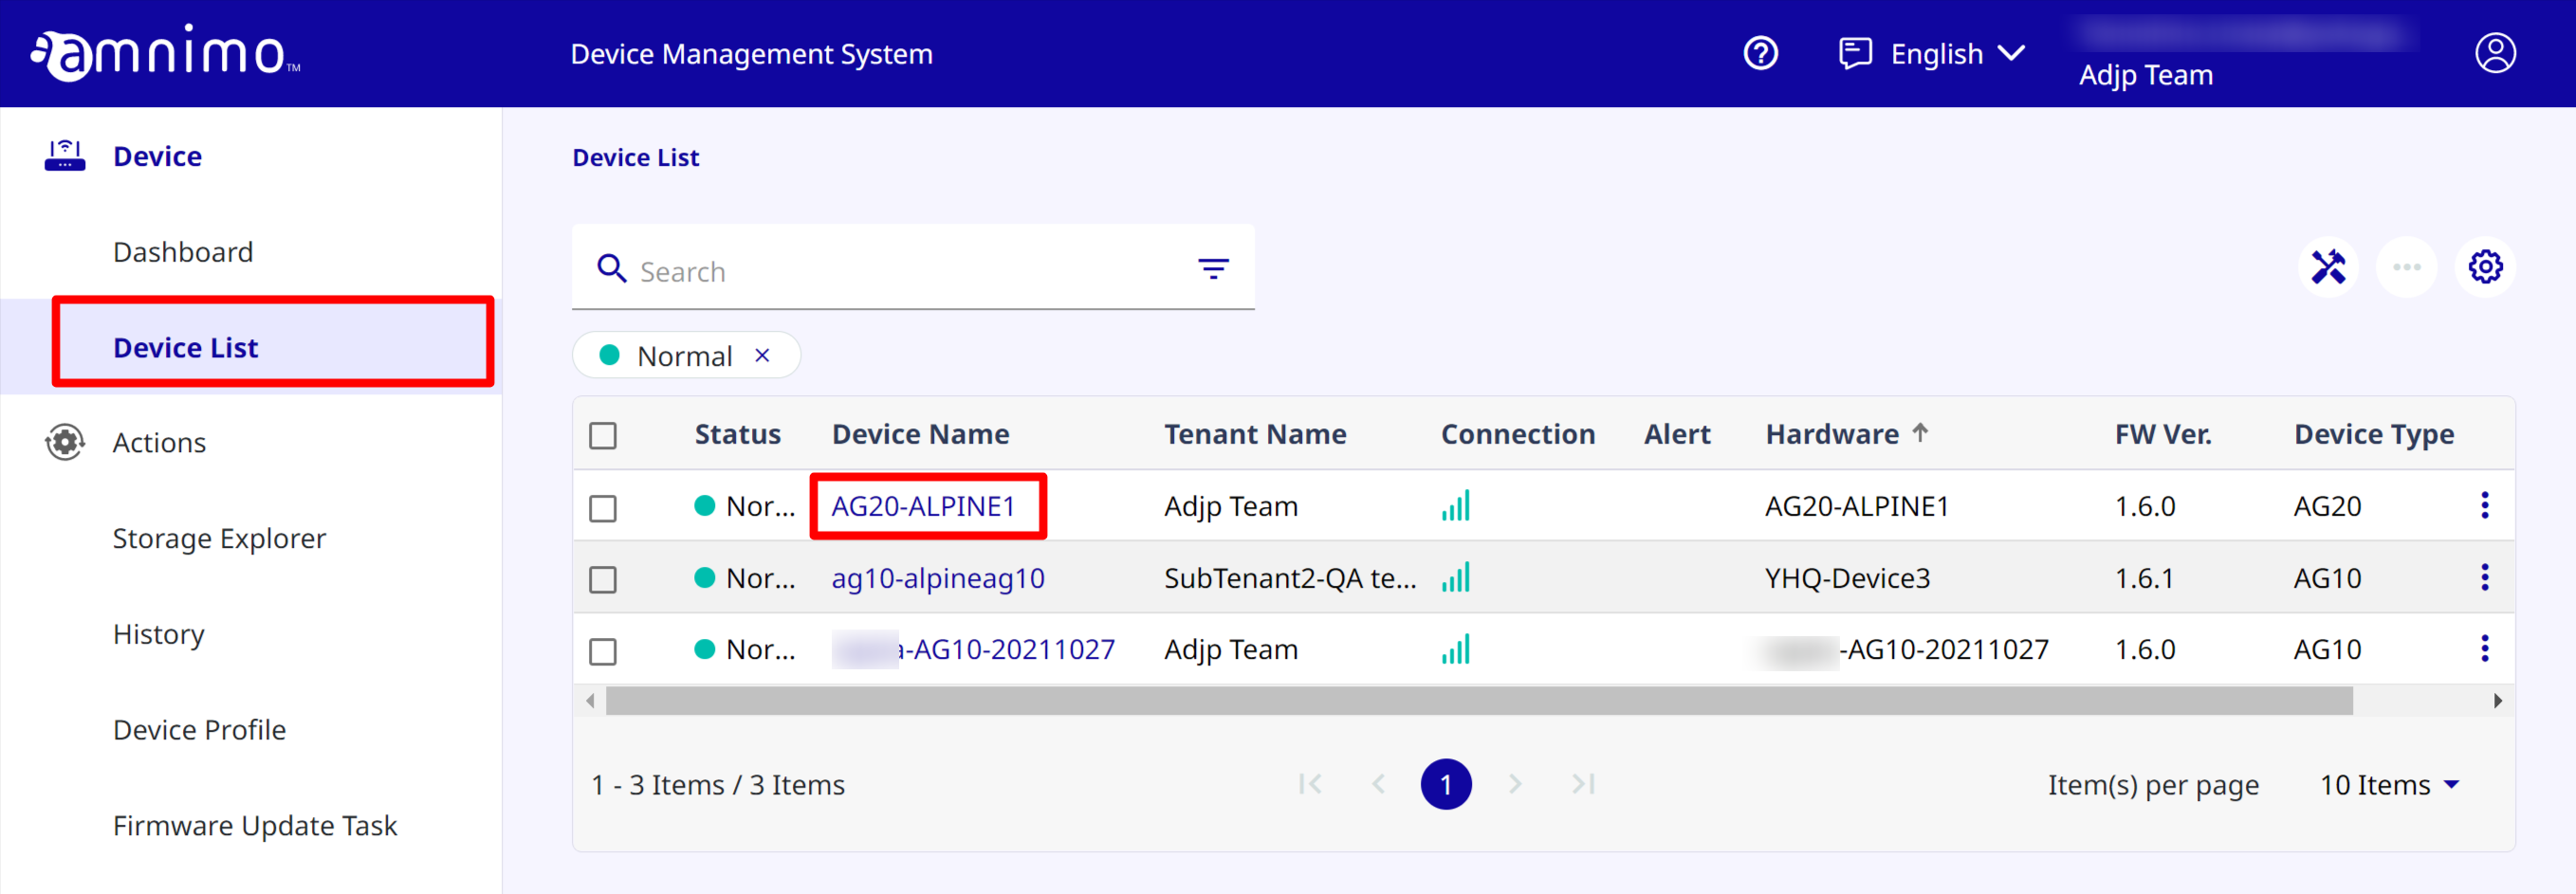Check the AG20-ALPINE1 row checkbox
Image resolution: width=2576 pixels, height=894 pixels.
point(603,508)
